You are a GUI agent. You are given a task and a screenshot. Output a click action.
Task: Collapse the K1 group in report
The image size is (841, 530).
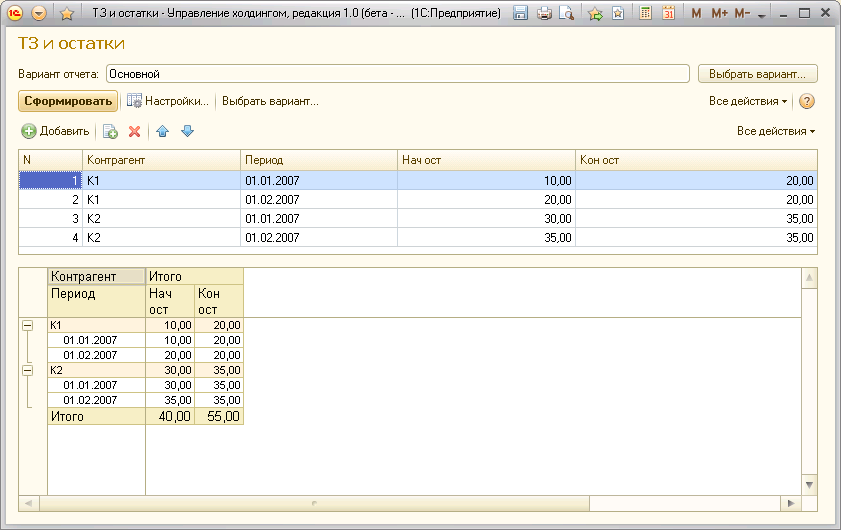tap(27, 325)
